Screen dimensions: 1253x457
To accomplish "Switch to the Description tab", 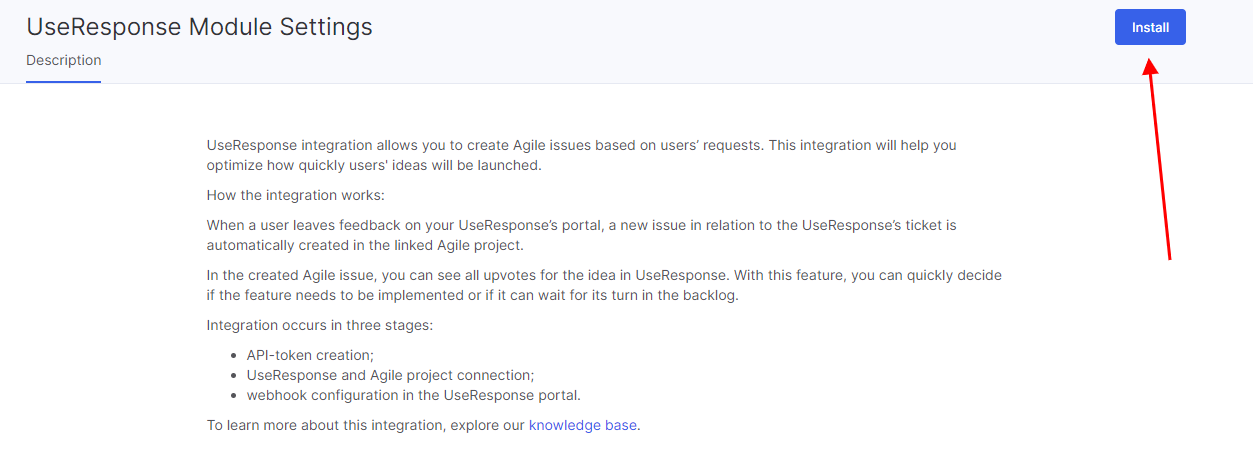I will [64, 60].
